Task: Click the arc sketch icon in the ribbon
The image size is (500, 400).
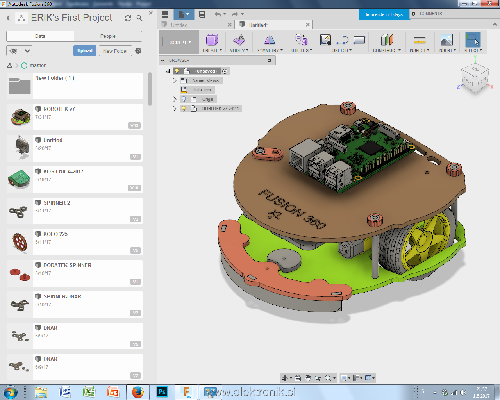Action: coord(342,40)
